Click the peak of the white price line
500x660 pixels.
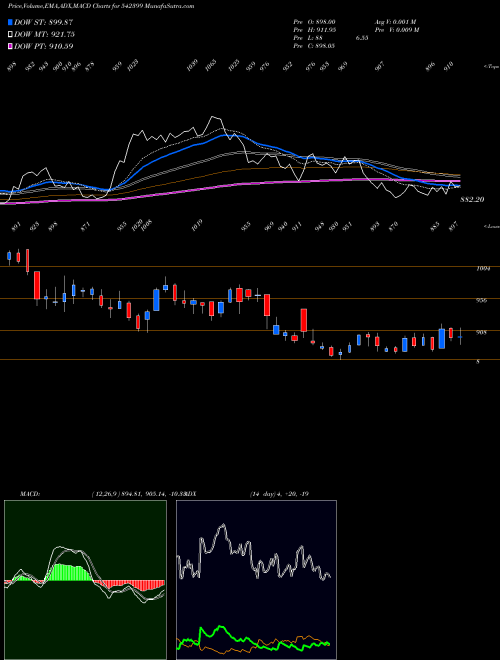click(x=214, y=117)
